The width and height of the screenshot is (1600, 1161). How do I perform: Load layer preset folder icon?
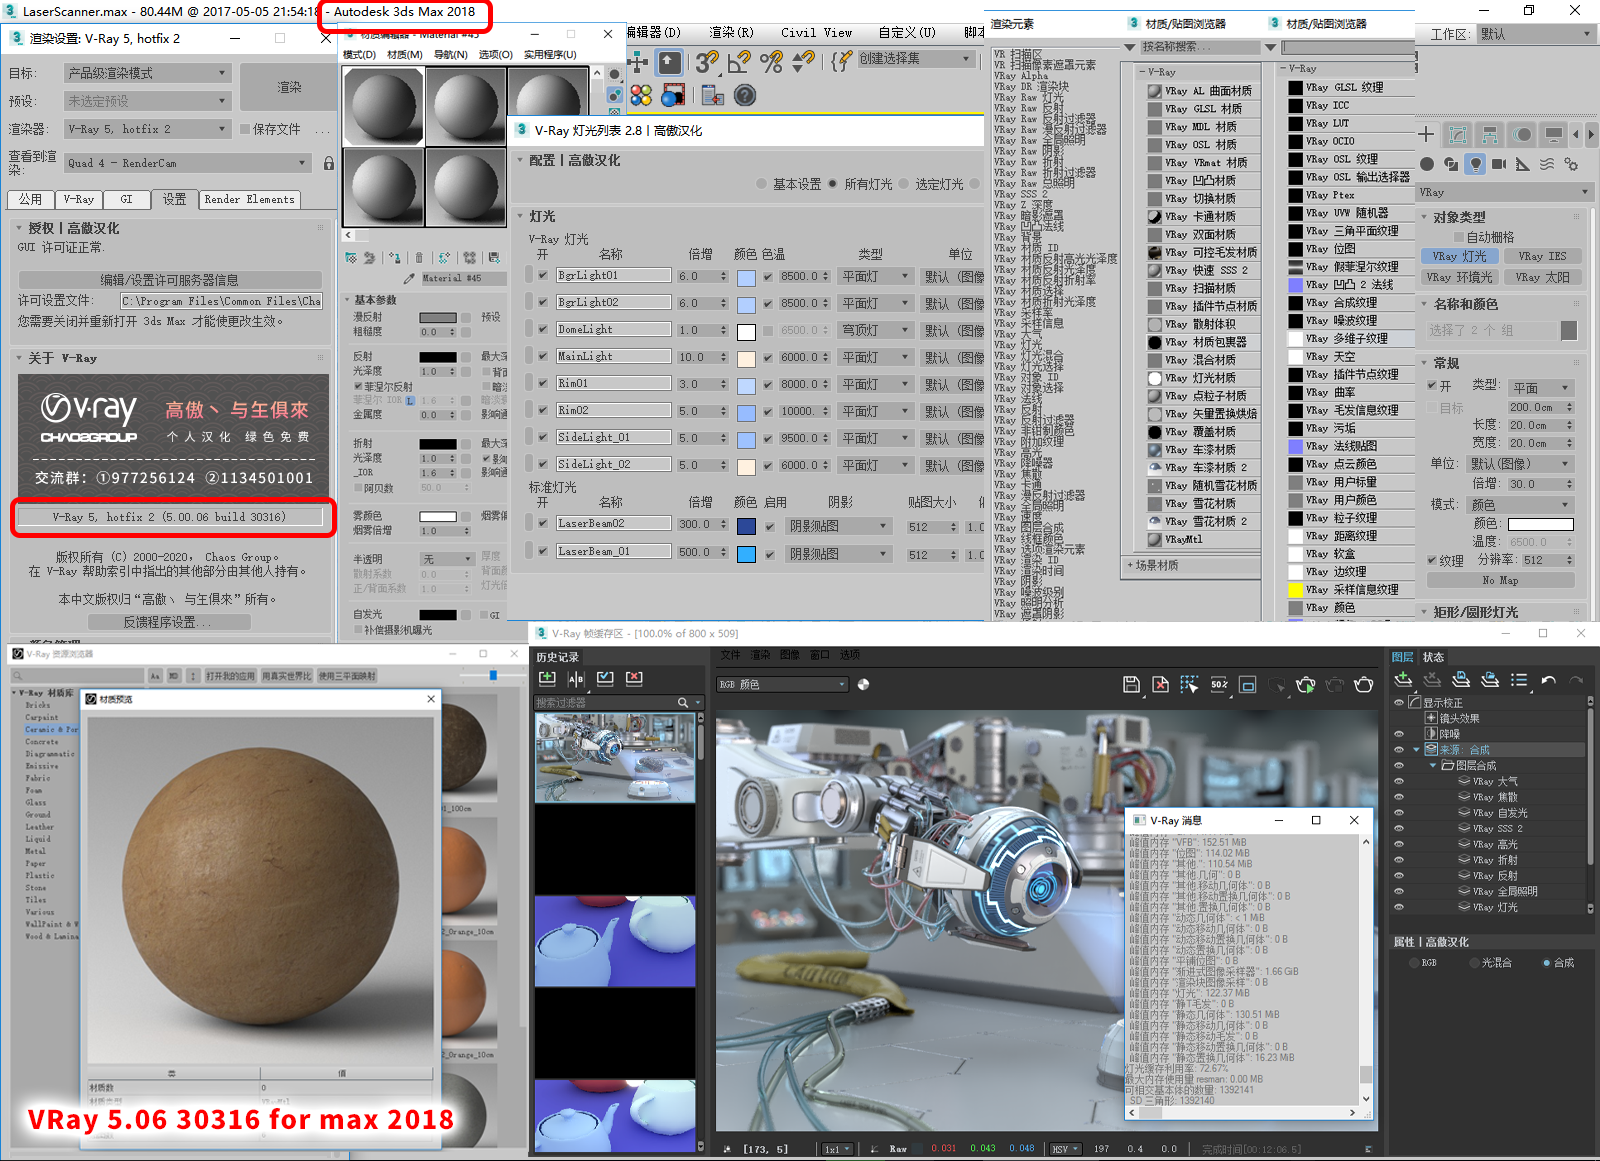coord(1490,680)
